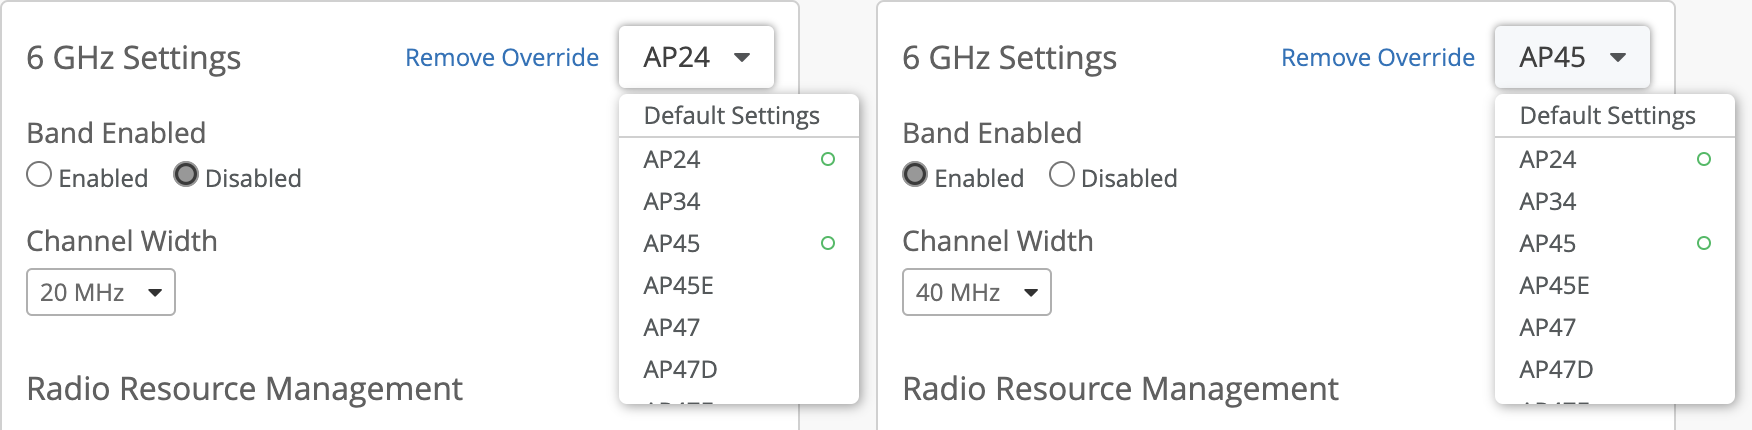Click Remove Override next to the AP24 selector

pyautogui.click(x=502, y=58)
